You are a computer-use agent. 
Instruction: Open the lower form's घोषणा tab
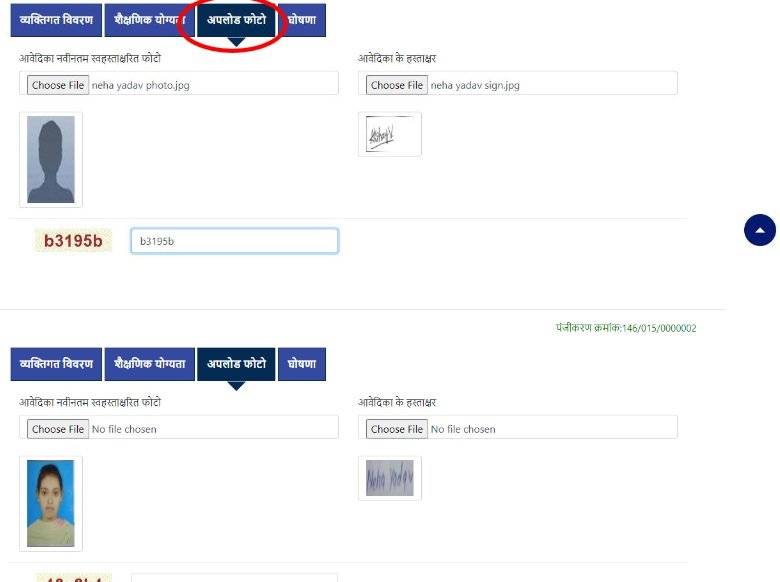[302, 364]
